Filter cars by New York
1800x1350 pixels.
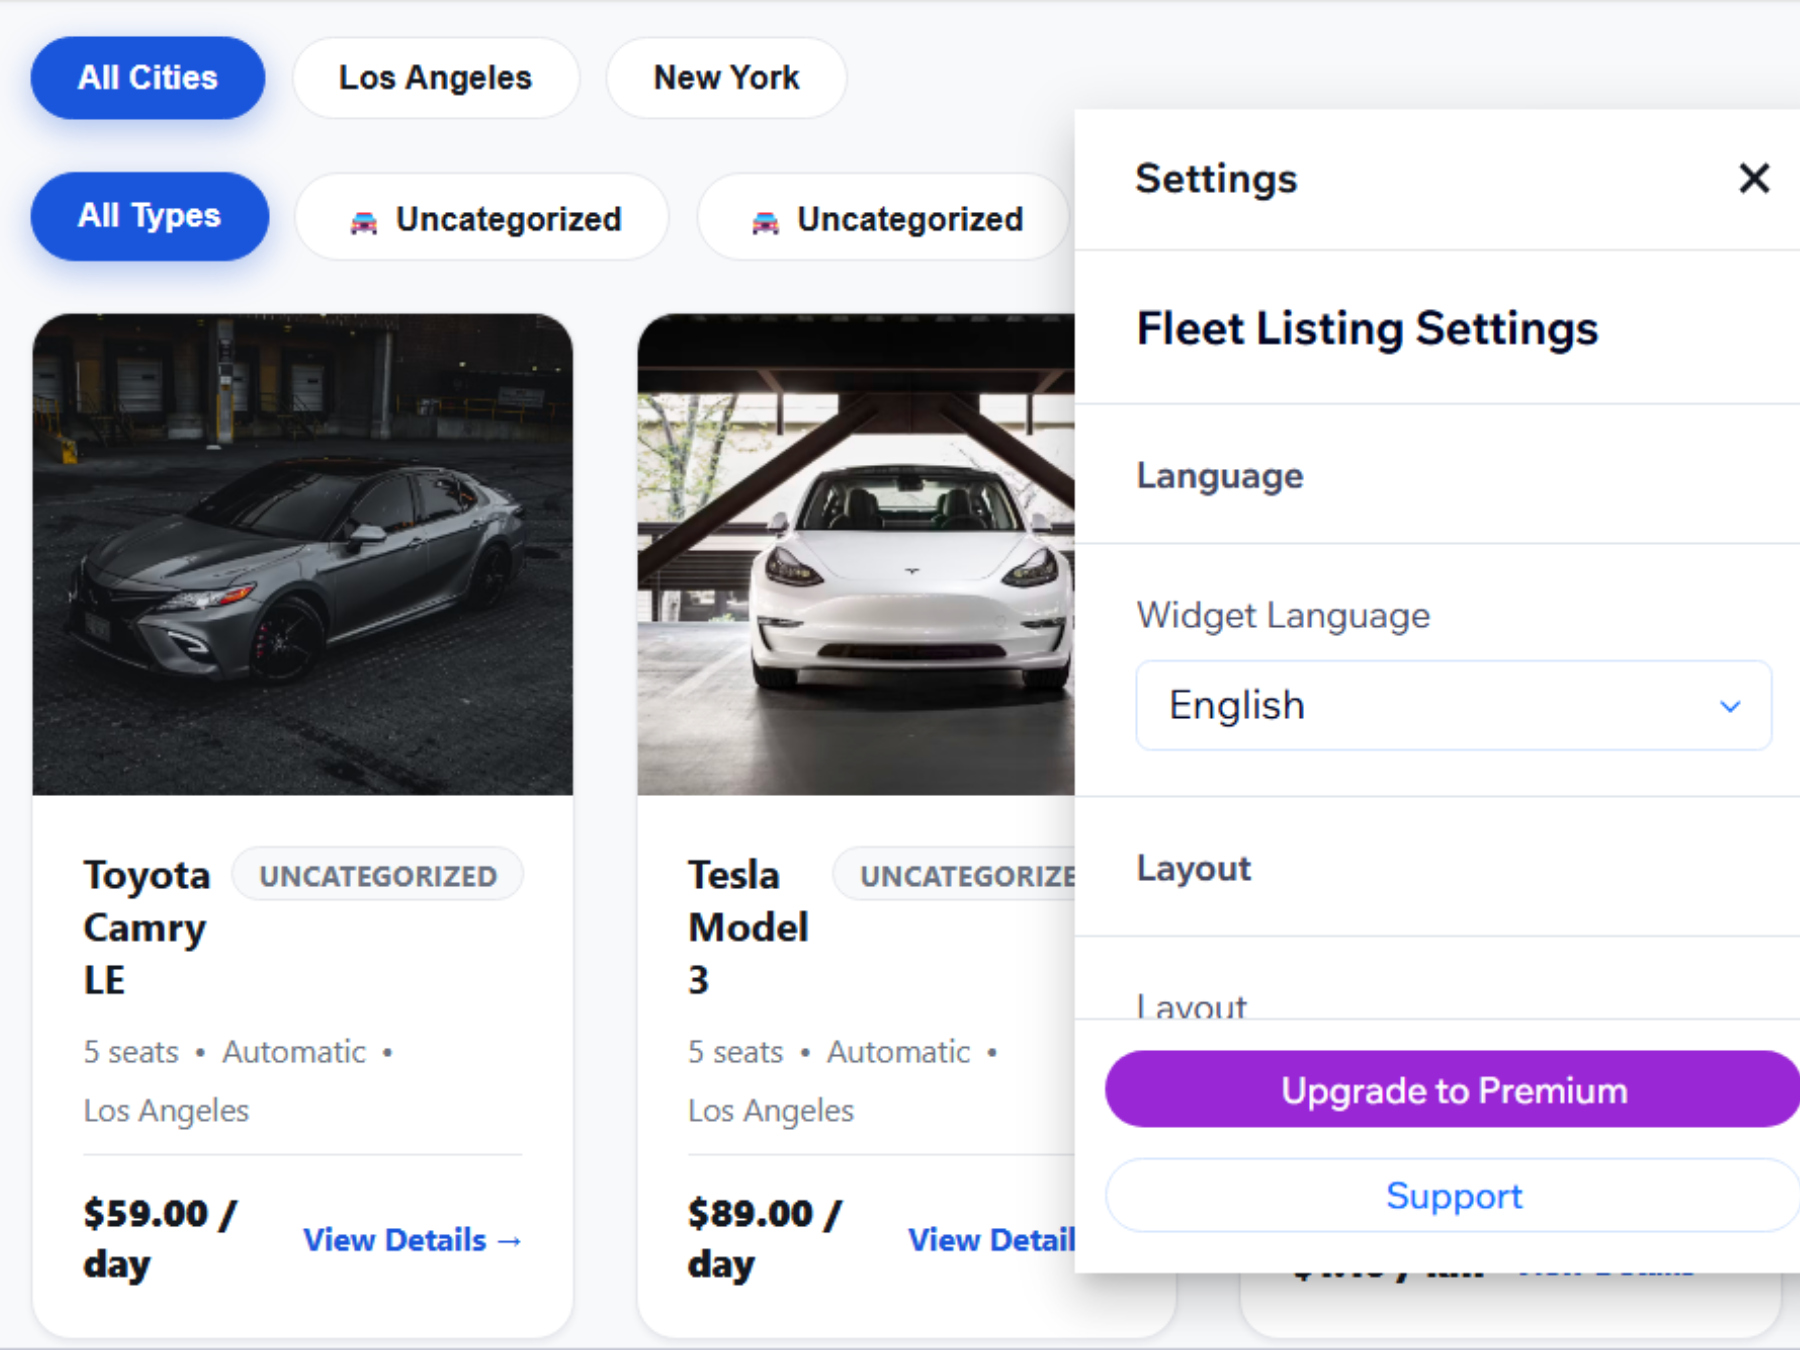tap(726, 78)
